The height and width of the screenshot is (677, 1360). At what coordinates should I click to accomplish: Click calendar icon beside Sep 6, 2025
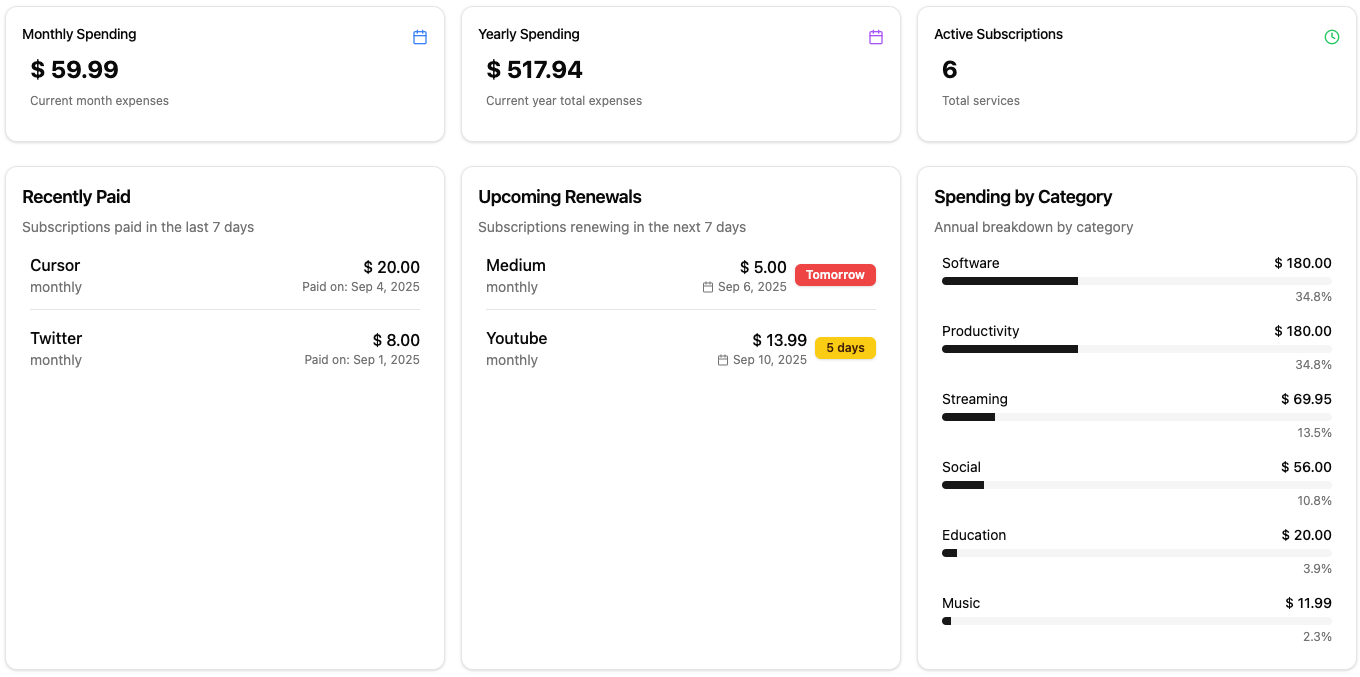click(x=708, y=287)
